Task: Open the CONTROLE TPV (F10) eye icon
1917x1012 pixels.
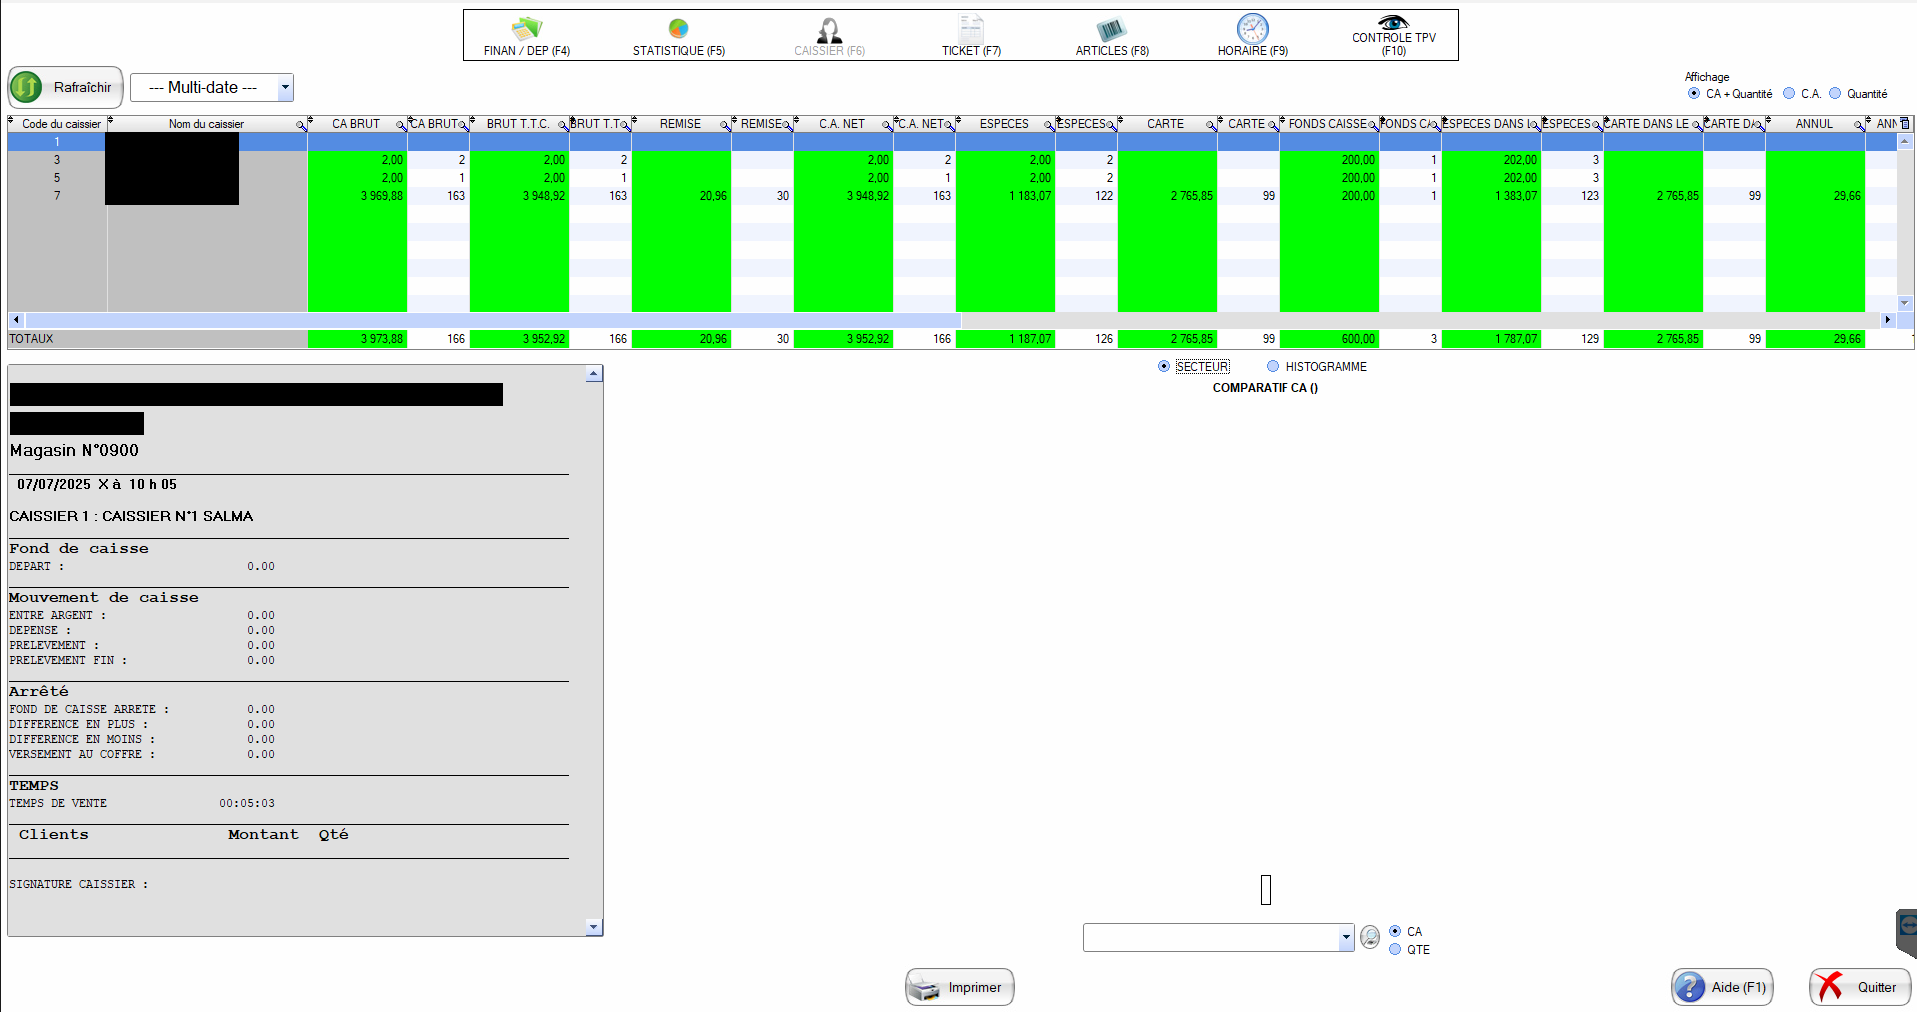Action: point(1393,22)
